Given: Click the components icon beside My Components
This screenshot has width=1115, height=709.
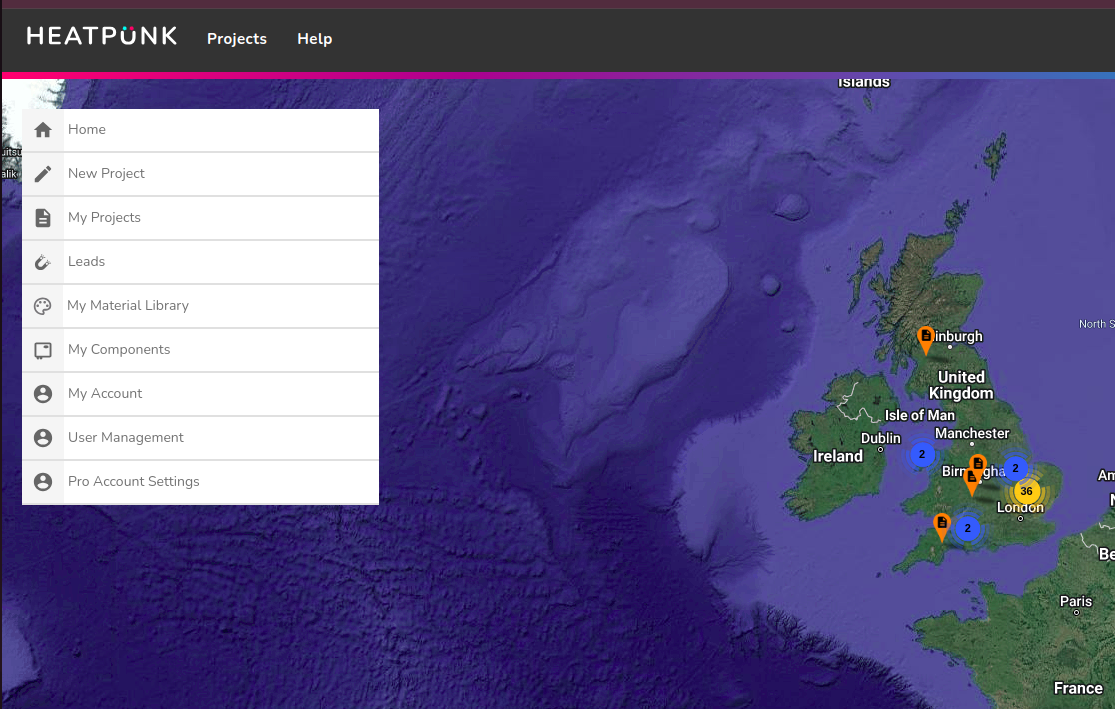Looking at the screenshot, I should pos(43,350).
